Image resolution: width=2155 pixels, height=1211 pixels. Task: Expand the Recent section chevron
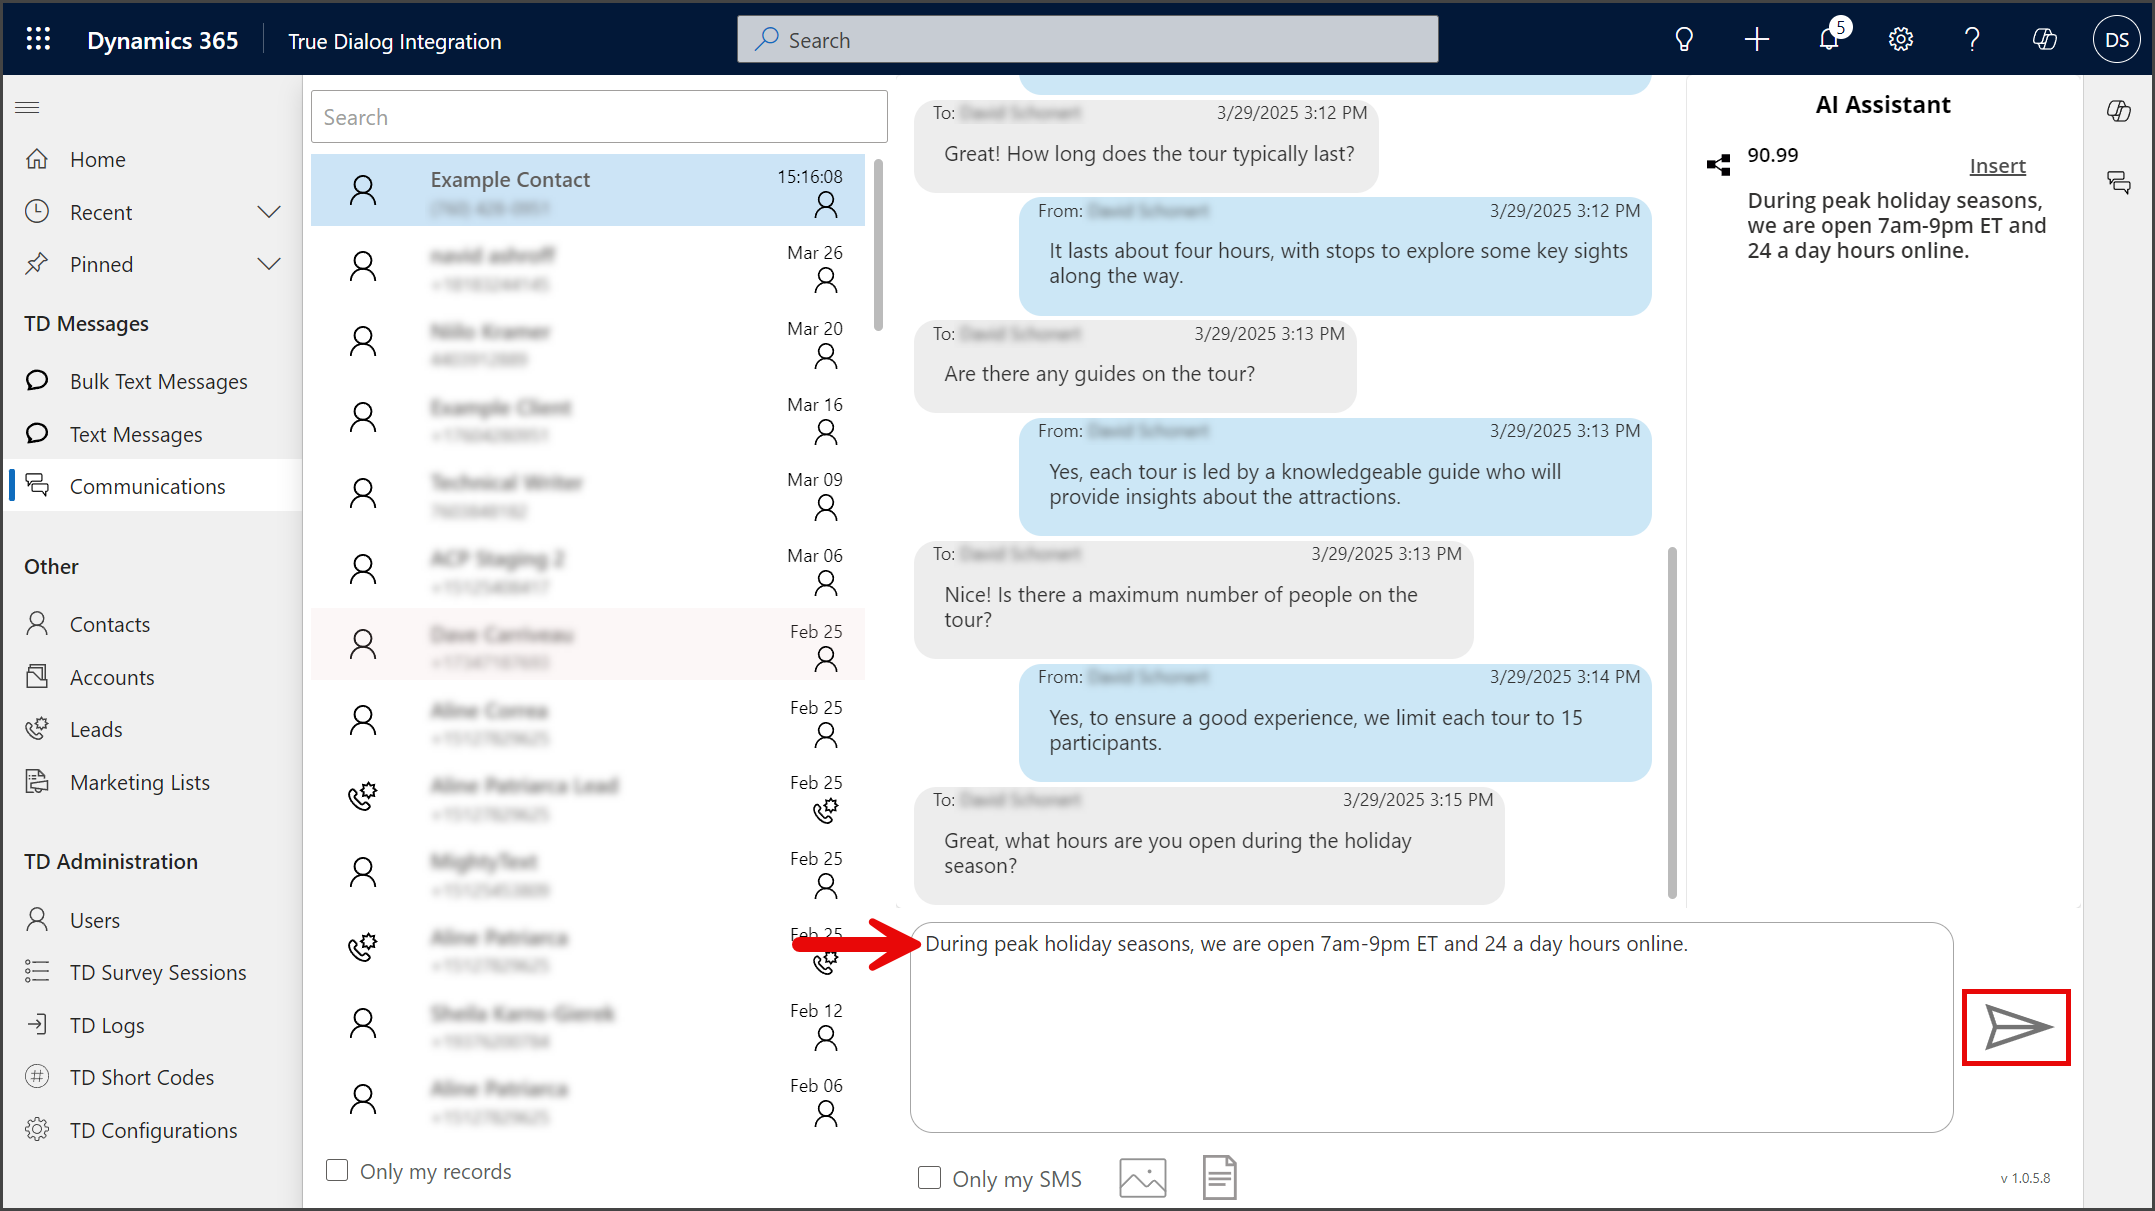269,212
